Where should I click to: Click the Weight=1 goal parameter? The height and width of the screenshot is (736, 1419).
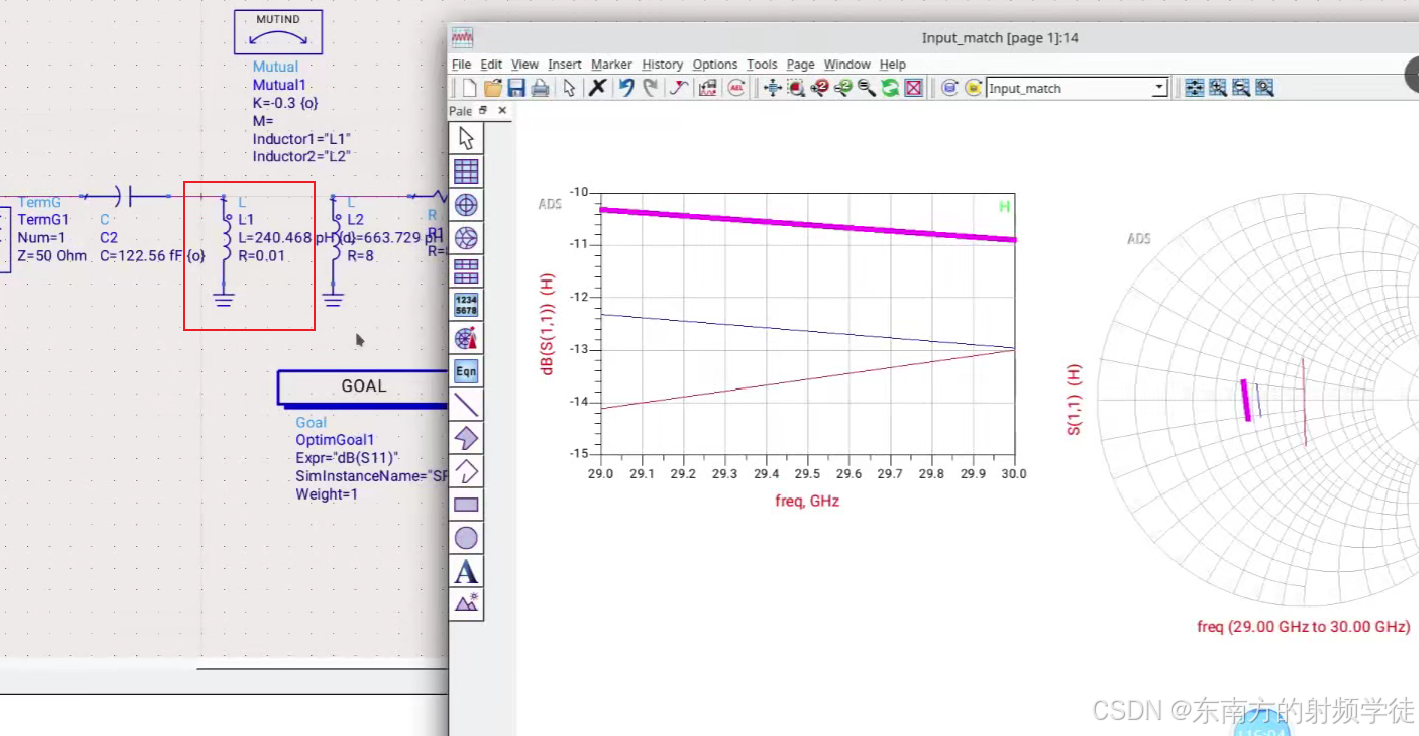(x=326, y=494)
